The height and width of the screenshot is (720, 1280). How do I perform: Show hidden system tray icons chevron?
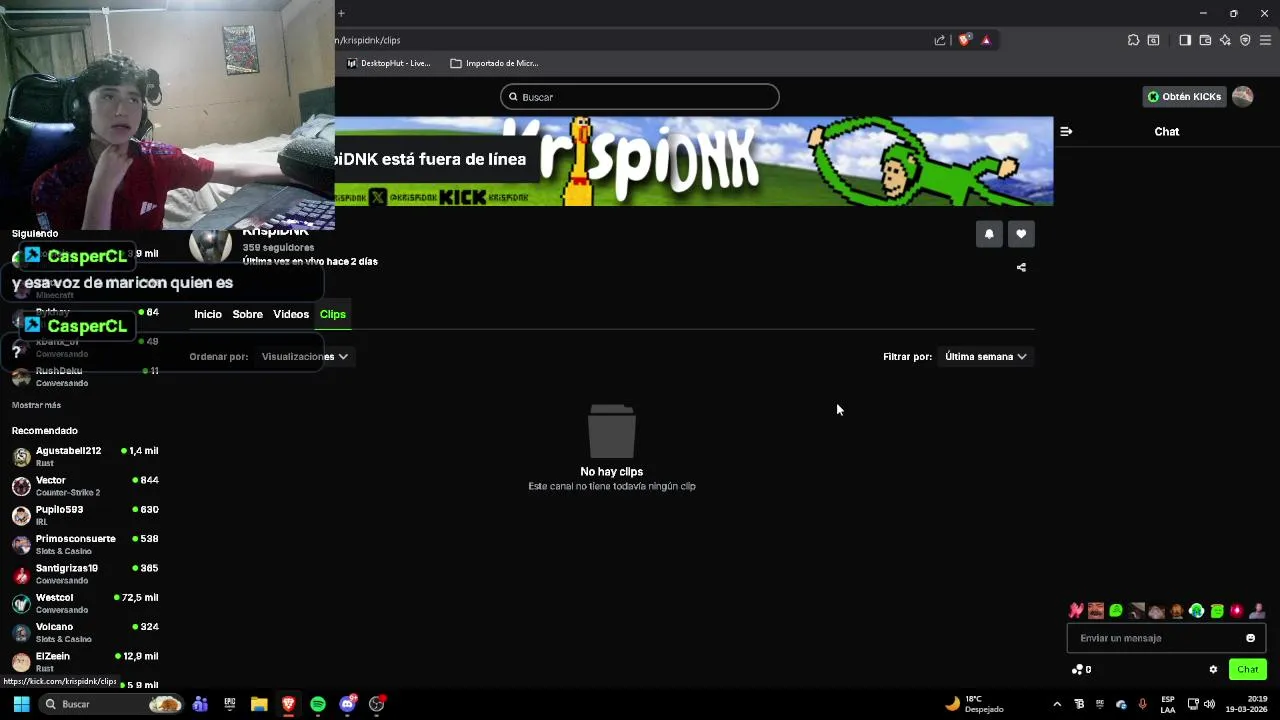click(x=1057, y=704)
